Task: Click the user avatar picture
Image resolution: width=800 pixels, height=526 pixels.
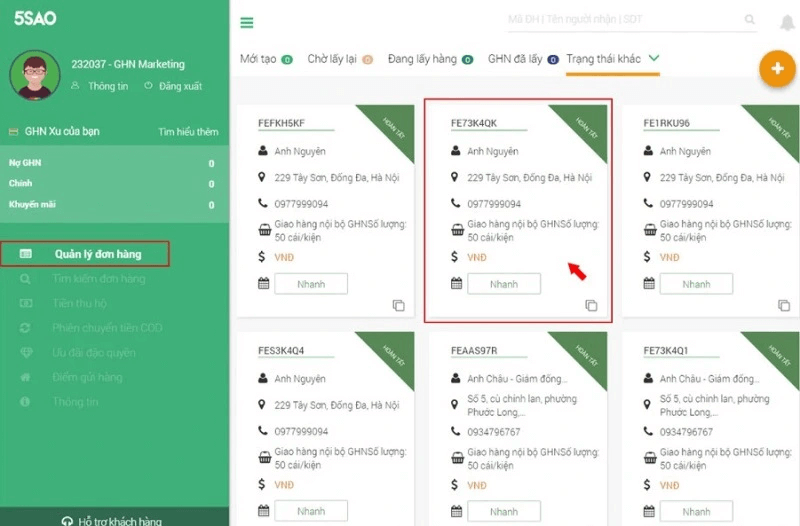Action: pyautogui.click(x=35, y=76)
